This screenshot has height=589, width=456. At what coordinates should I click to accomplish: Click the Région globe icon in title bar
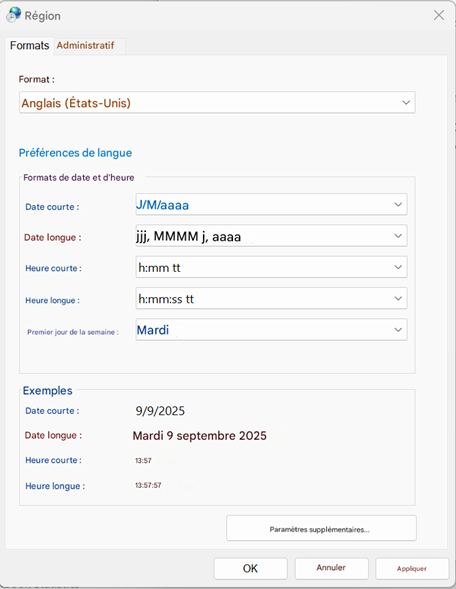pyautogui.click(x=14, y=15)
